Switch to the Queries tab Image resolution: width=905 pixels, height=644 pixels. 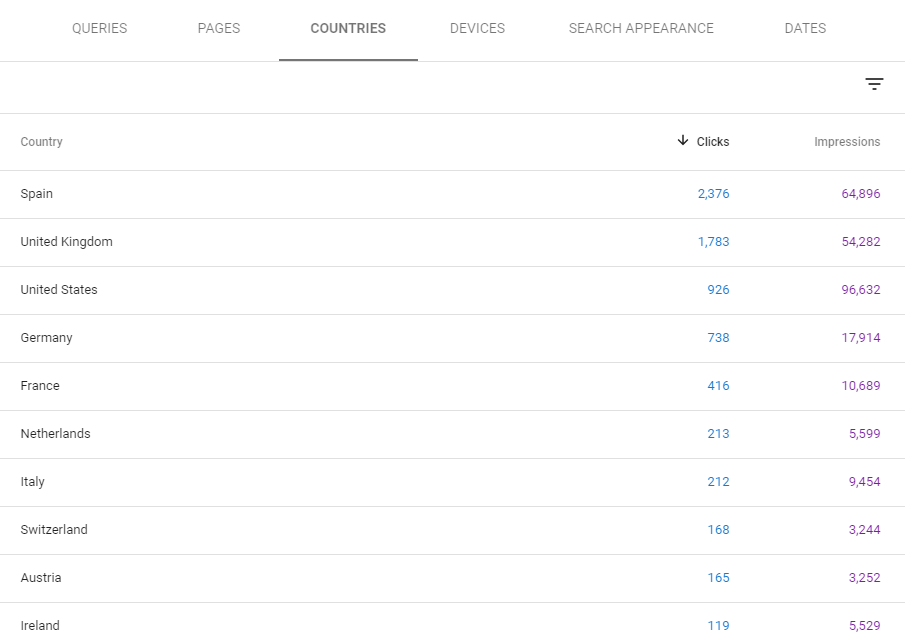point(99,28)
